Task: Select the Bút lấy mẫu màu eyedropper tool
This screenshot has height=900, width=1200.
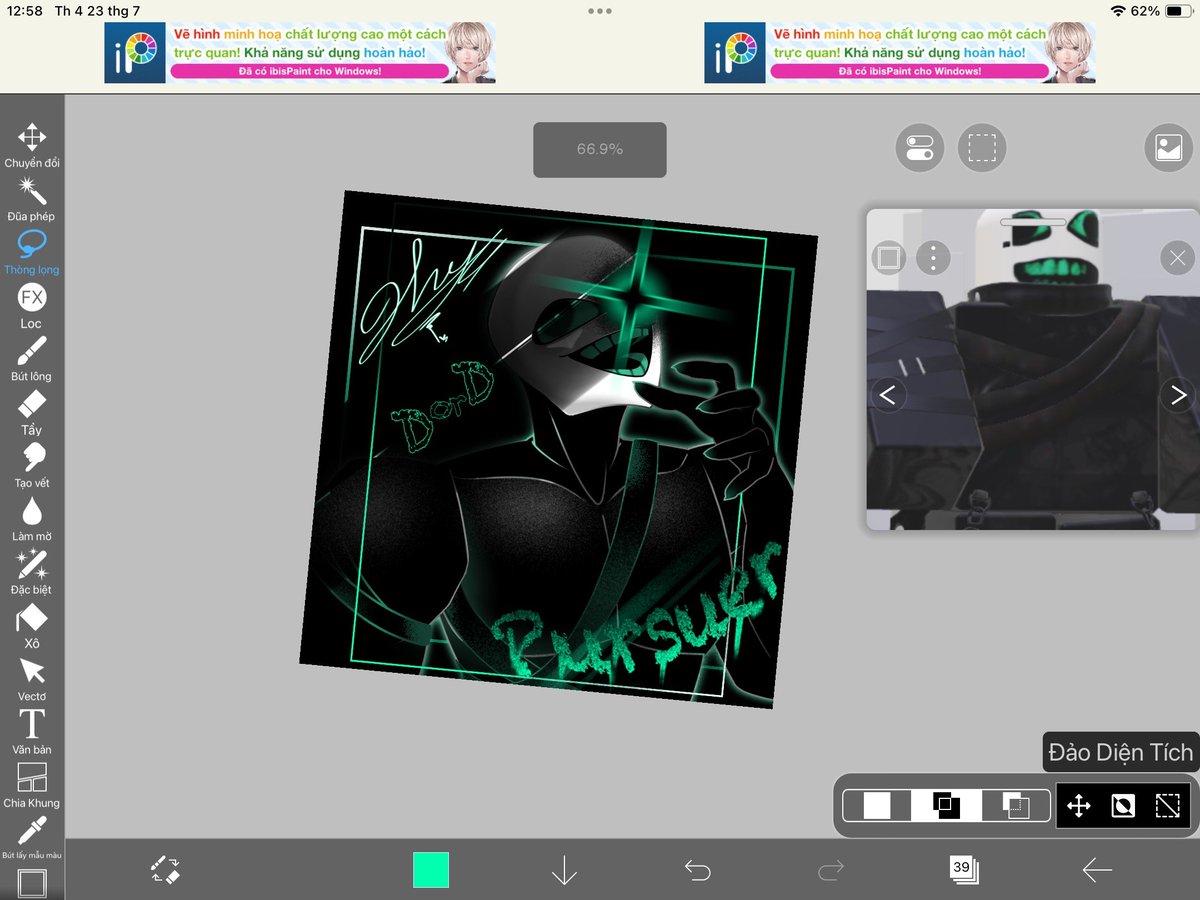Action: point(31,832)
